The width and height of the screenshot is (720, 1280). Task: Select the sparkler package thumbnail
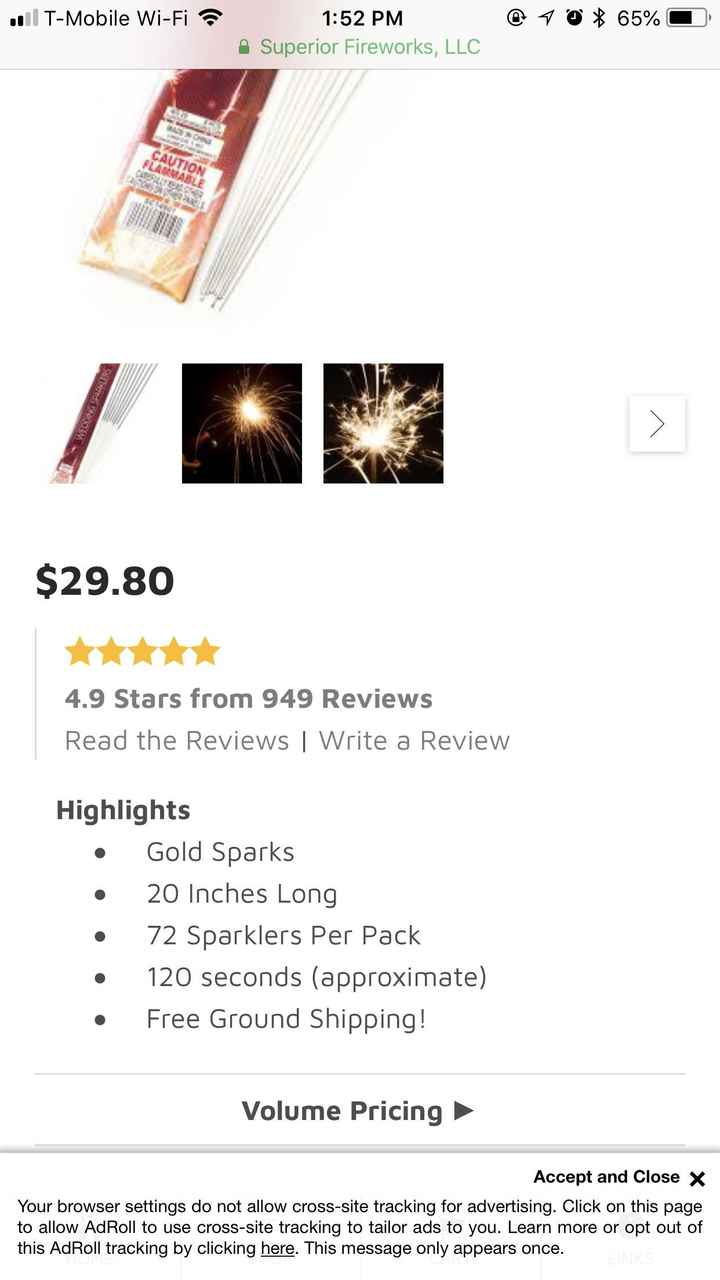click(100, 422)
